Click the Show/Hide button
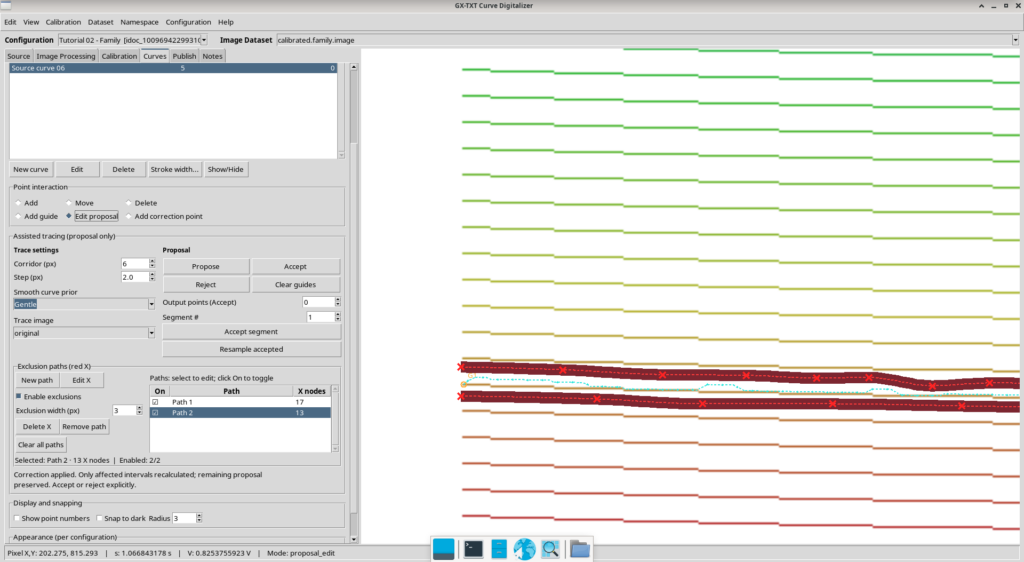The image size is (1024, 562). [x=225, y=169]
